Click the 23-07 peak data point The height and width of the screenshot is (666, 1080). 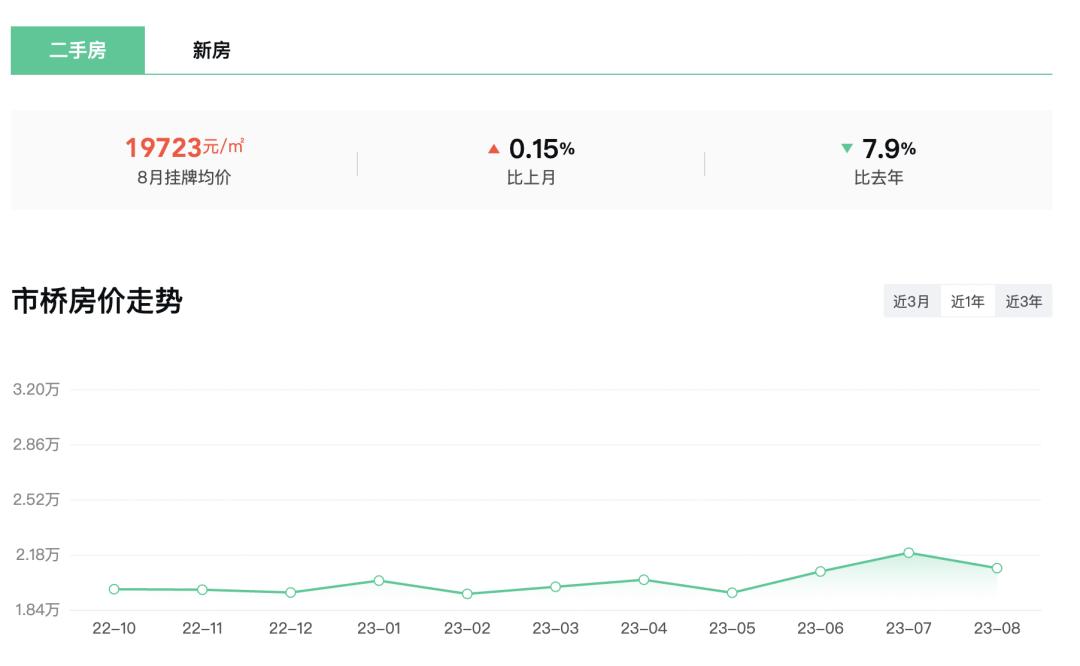[909, 552]
